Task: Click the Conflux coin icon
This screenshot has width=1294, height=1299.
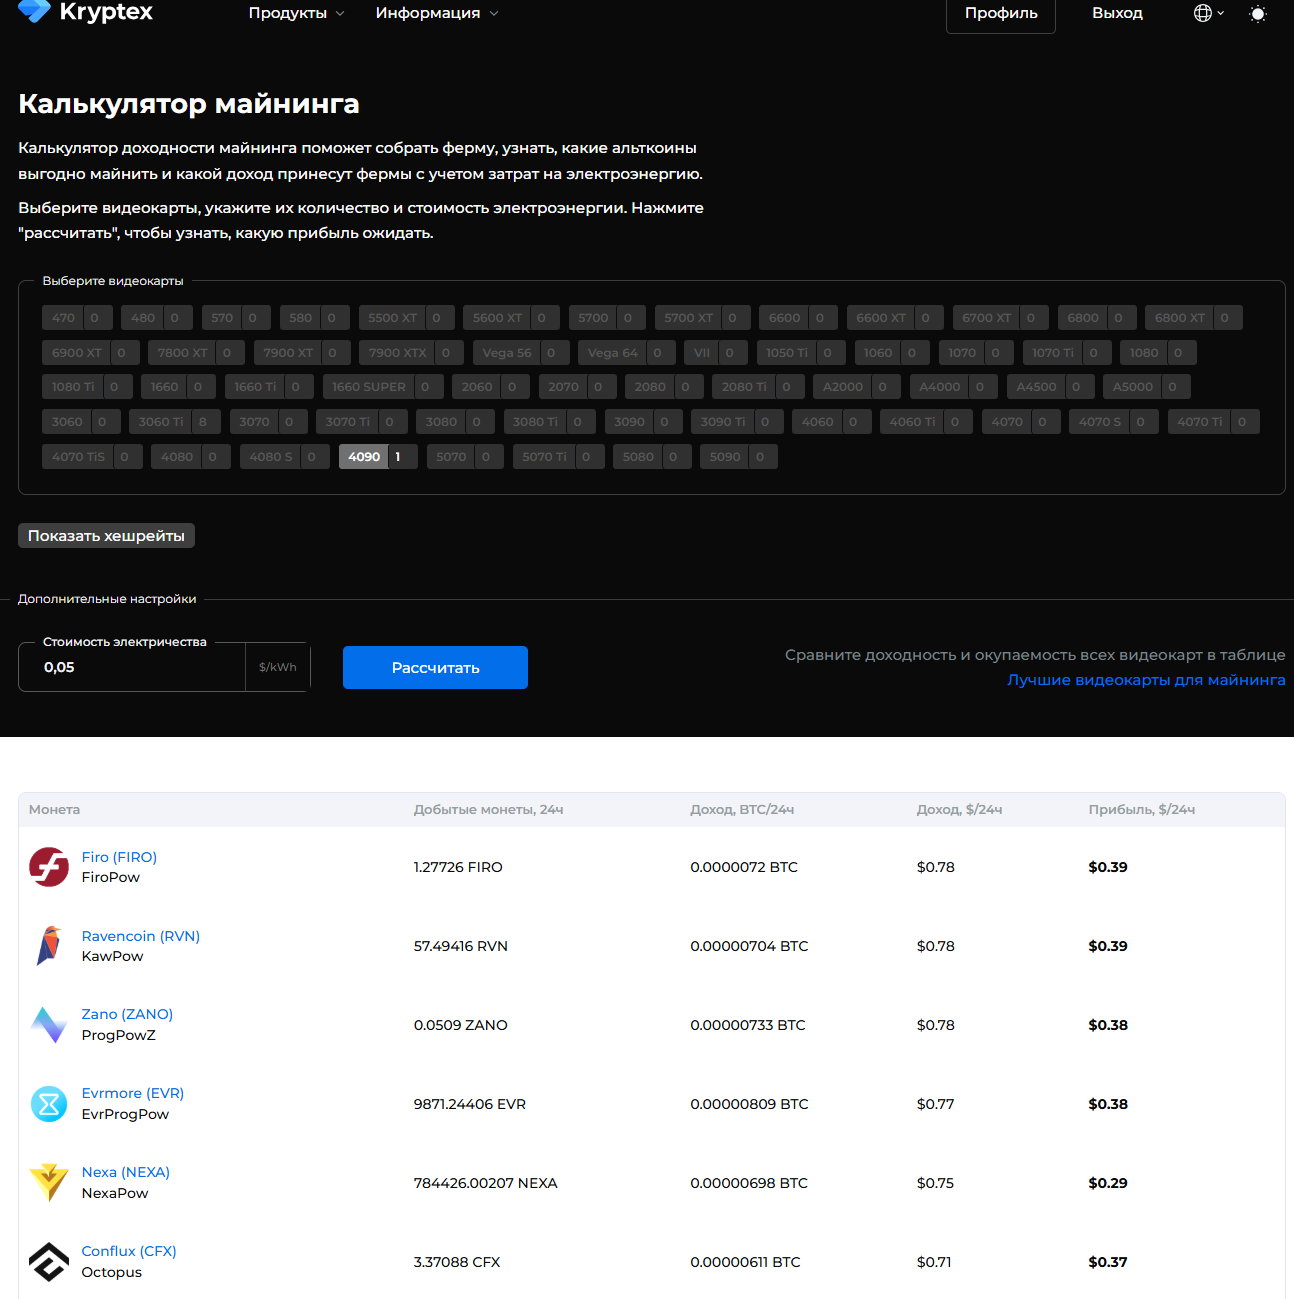Action: coord(49,1262)
